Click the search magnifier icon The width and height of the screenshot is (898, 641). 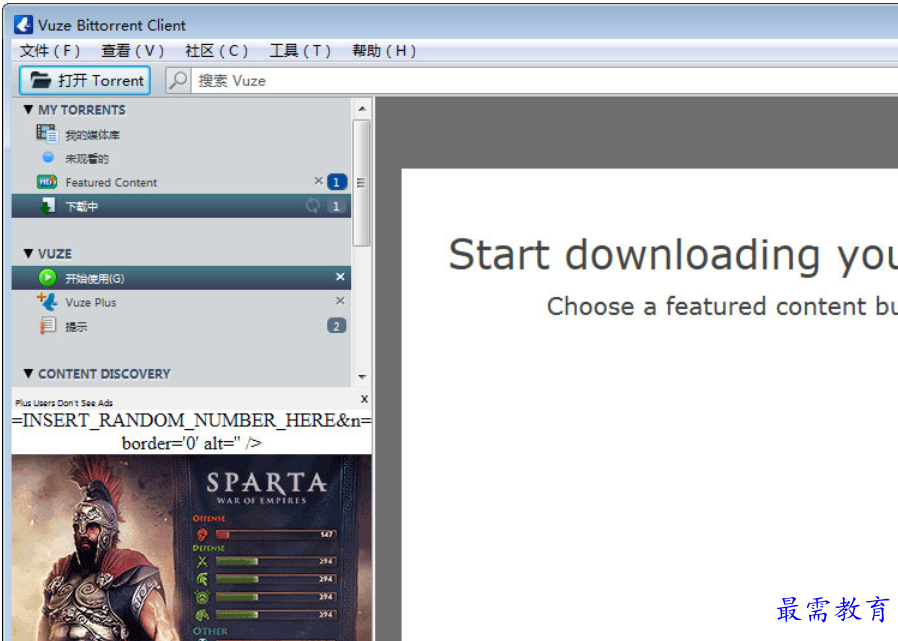(x=178, y=80)
